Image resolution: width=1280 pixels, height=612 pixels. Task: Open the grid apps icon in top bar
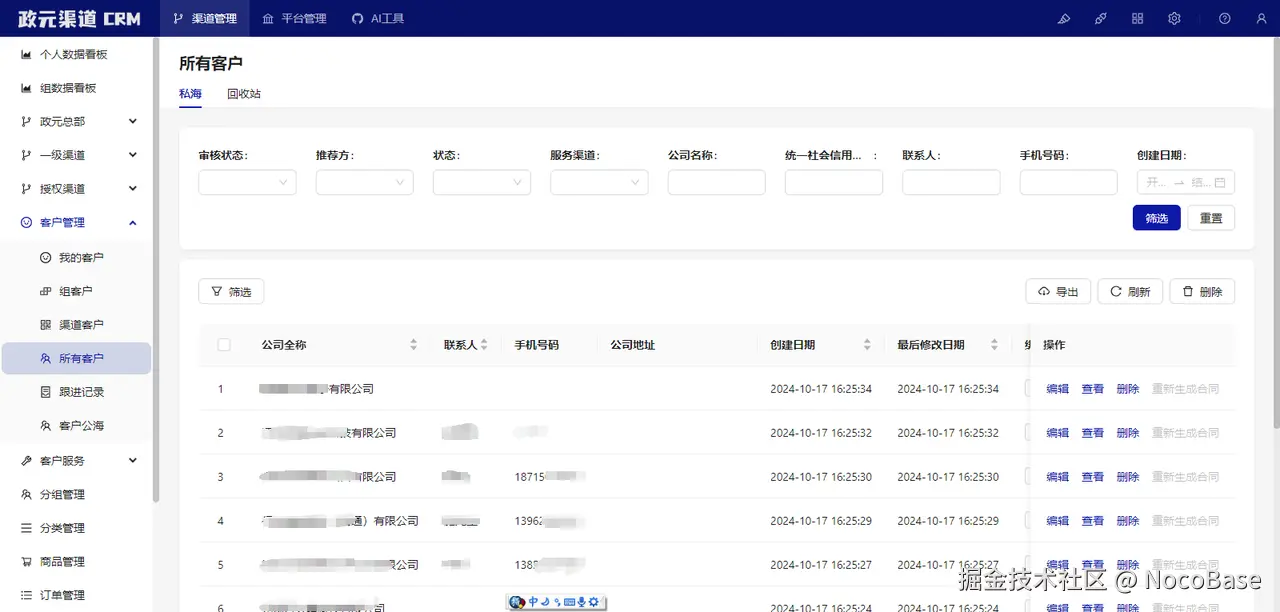tap(1137, 18)
